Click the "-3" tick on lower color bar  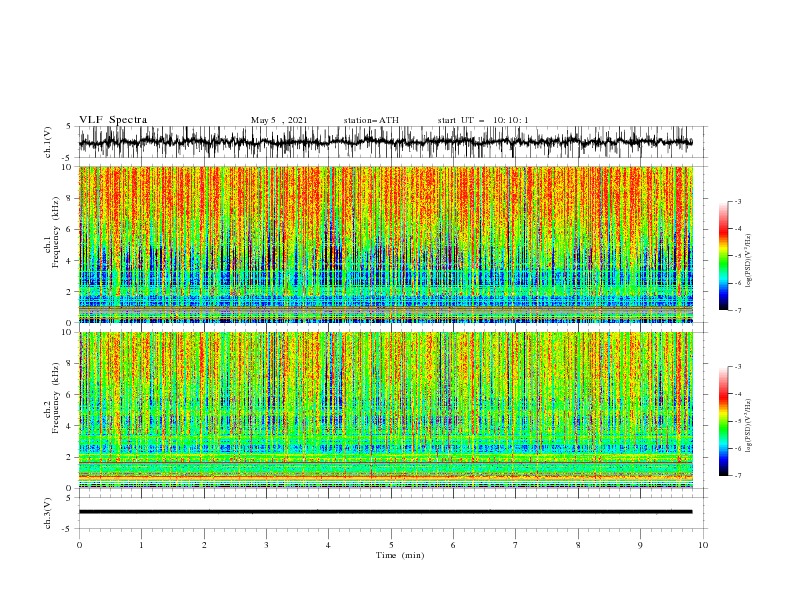coord(737,367)
